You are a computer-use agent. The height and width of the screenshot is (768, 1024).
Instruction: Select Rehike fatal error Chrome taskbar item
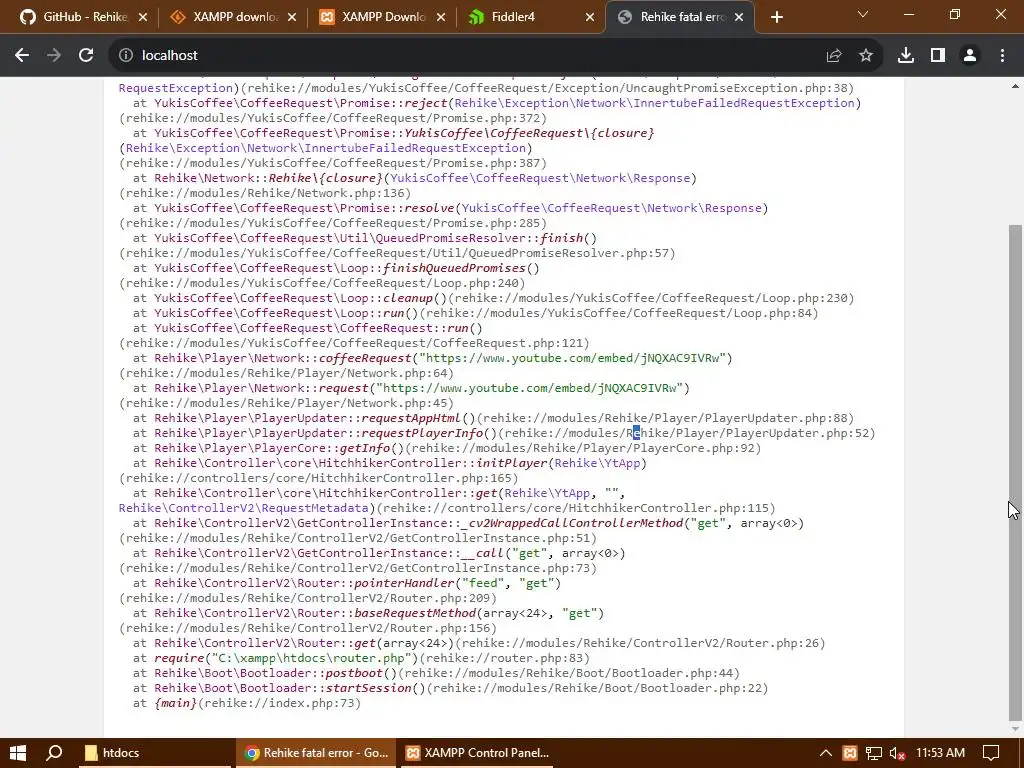coord(316,753)
